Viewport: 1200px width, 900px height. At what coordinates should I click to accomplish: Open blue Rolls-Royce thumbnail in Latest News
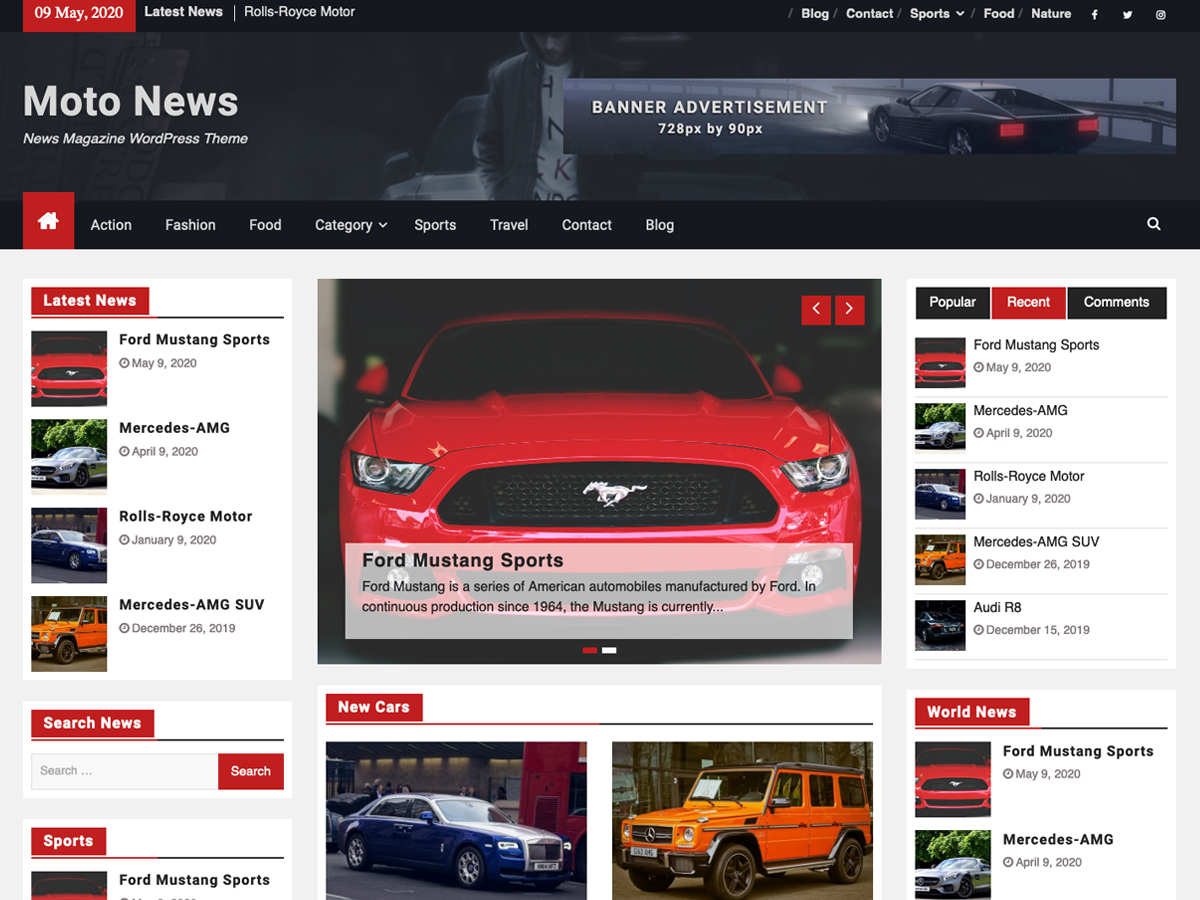pos(69,546)
